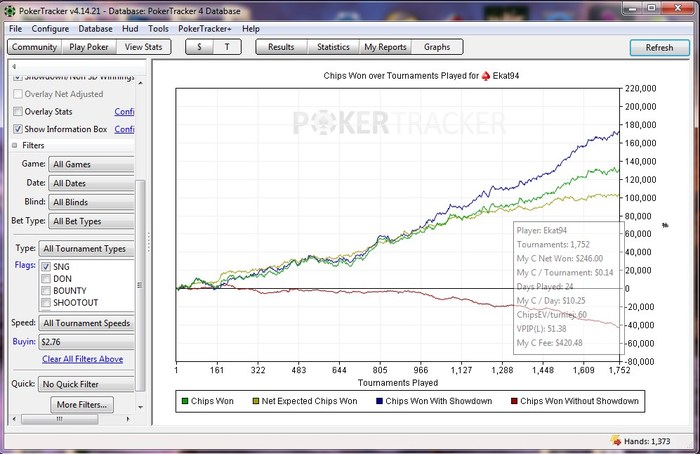Switch to the Statistics tab
This screenshot has height=454, width=700.
333,47
